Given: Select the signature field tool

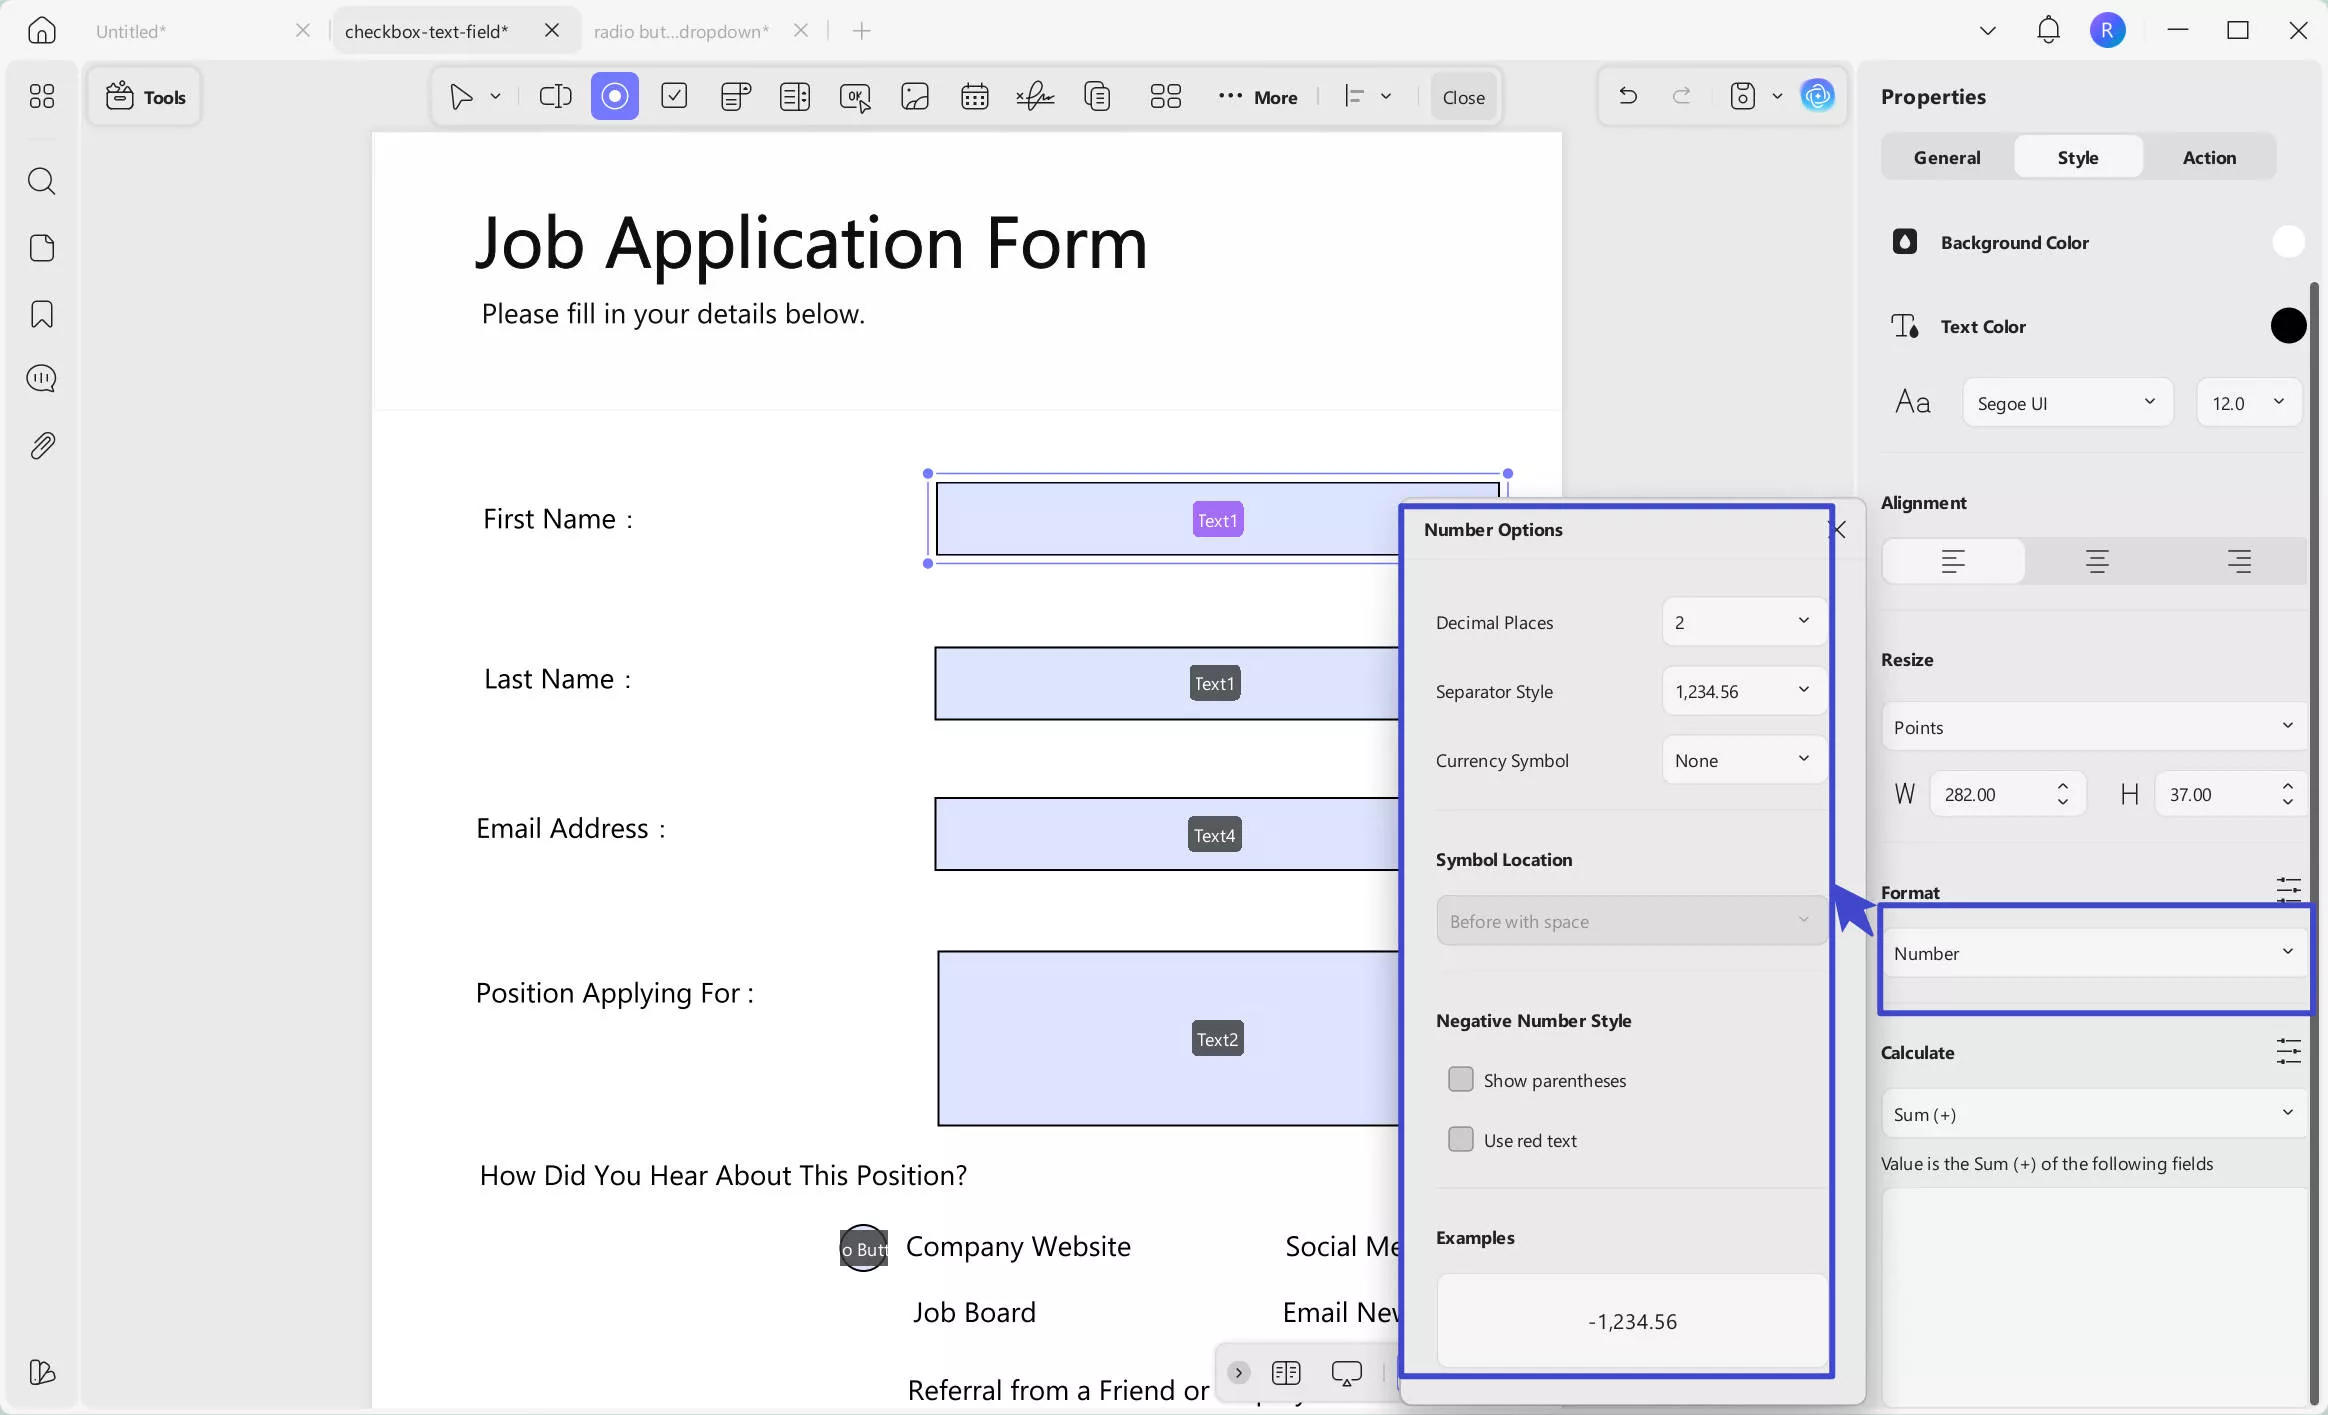Looking at the screenshot, I should click(x=1035, y=97).
